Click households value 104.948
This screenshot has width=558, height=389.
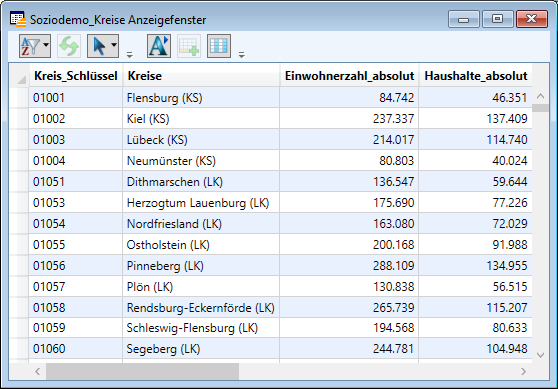[476, 348]
